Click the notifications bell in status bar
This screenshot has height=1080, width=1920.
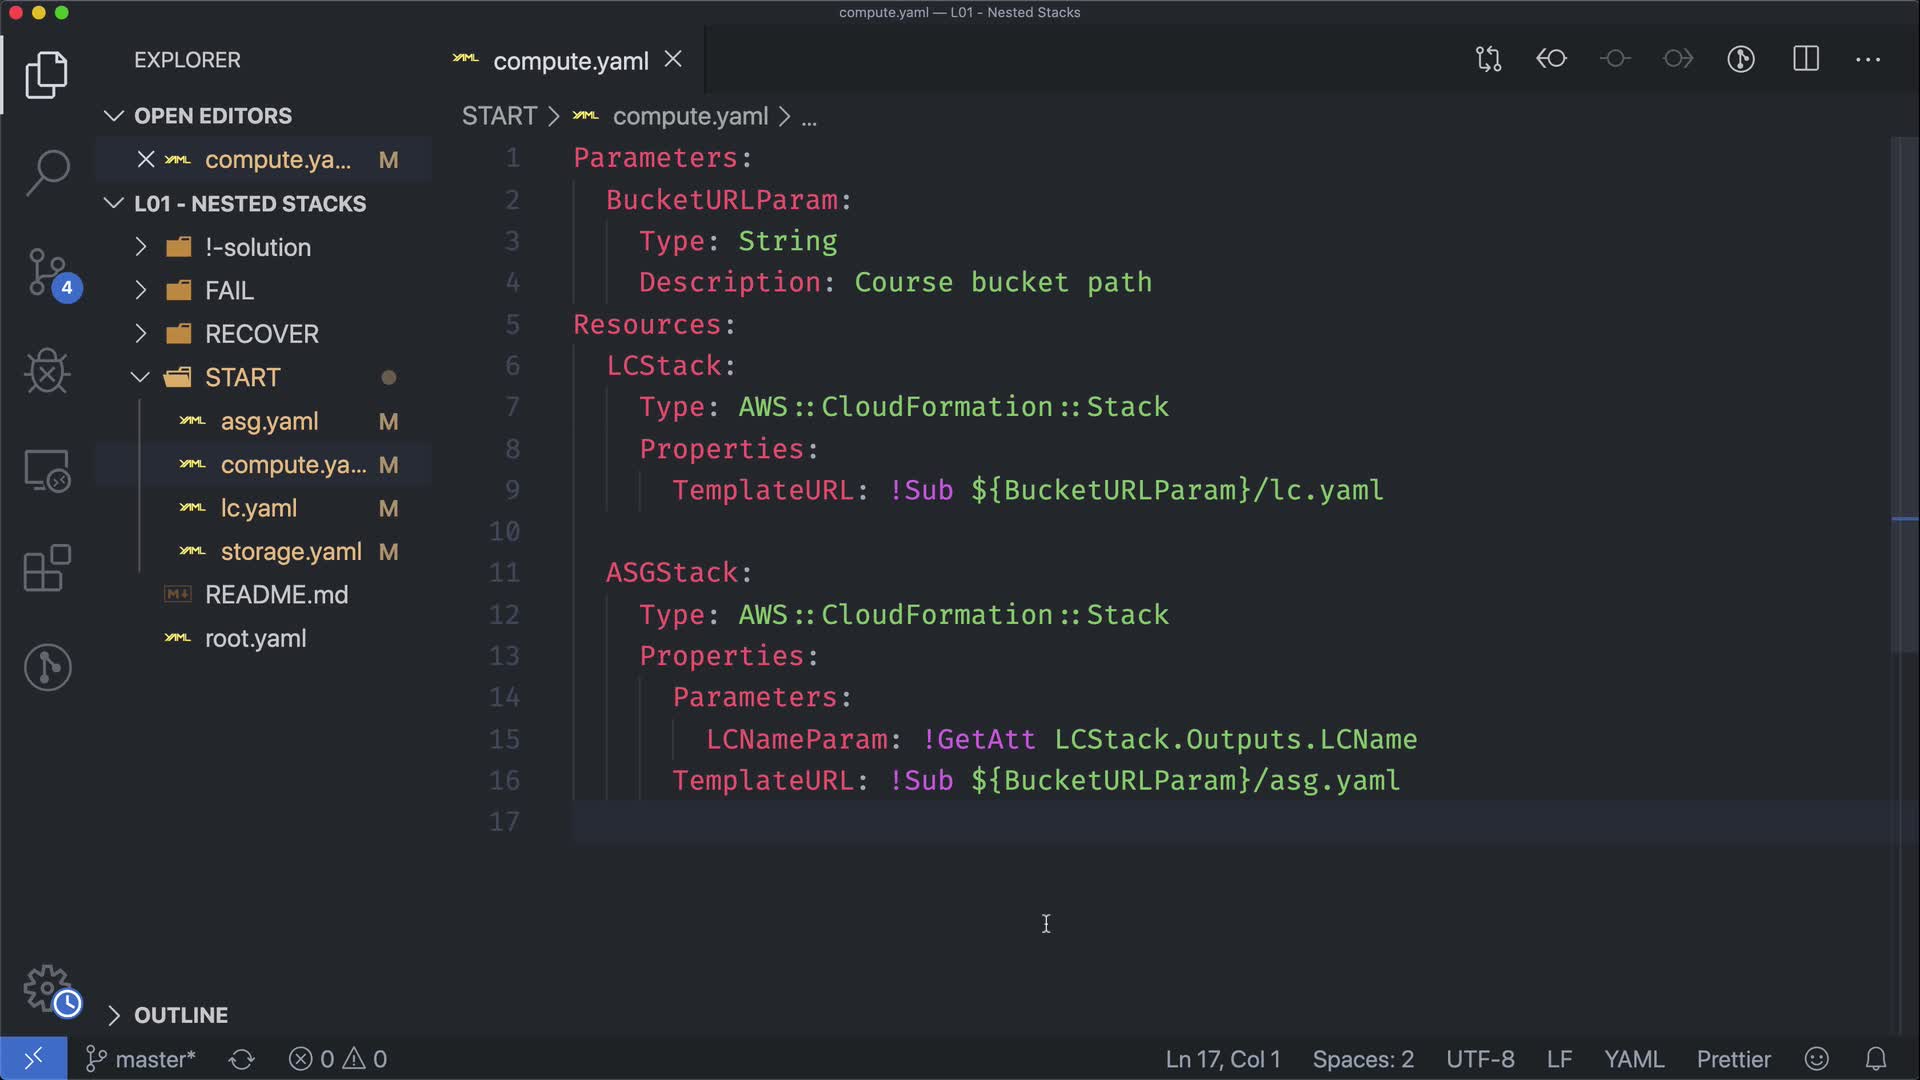click(x=1876, y=1059)
